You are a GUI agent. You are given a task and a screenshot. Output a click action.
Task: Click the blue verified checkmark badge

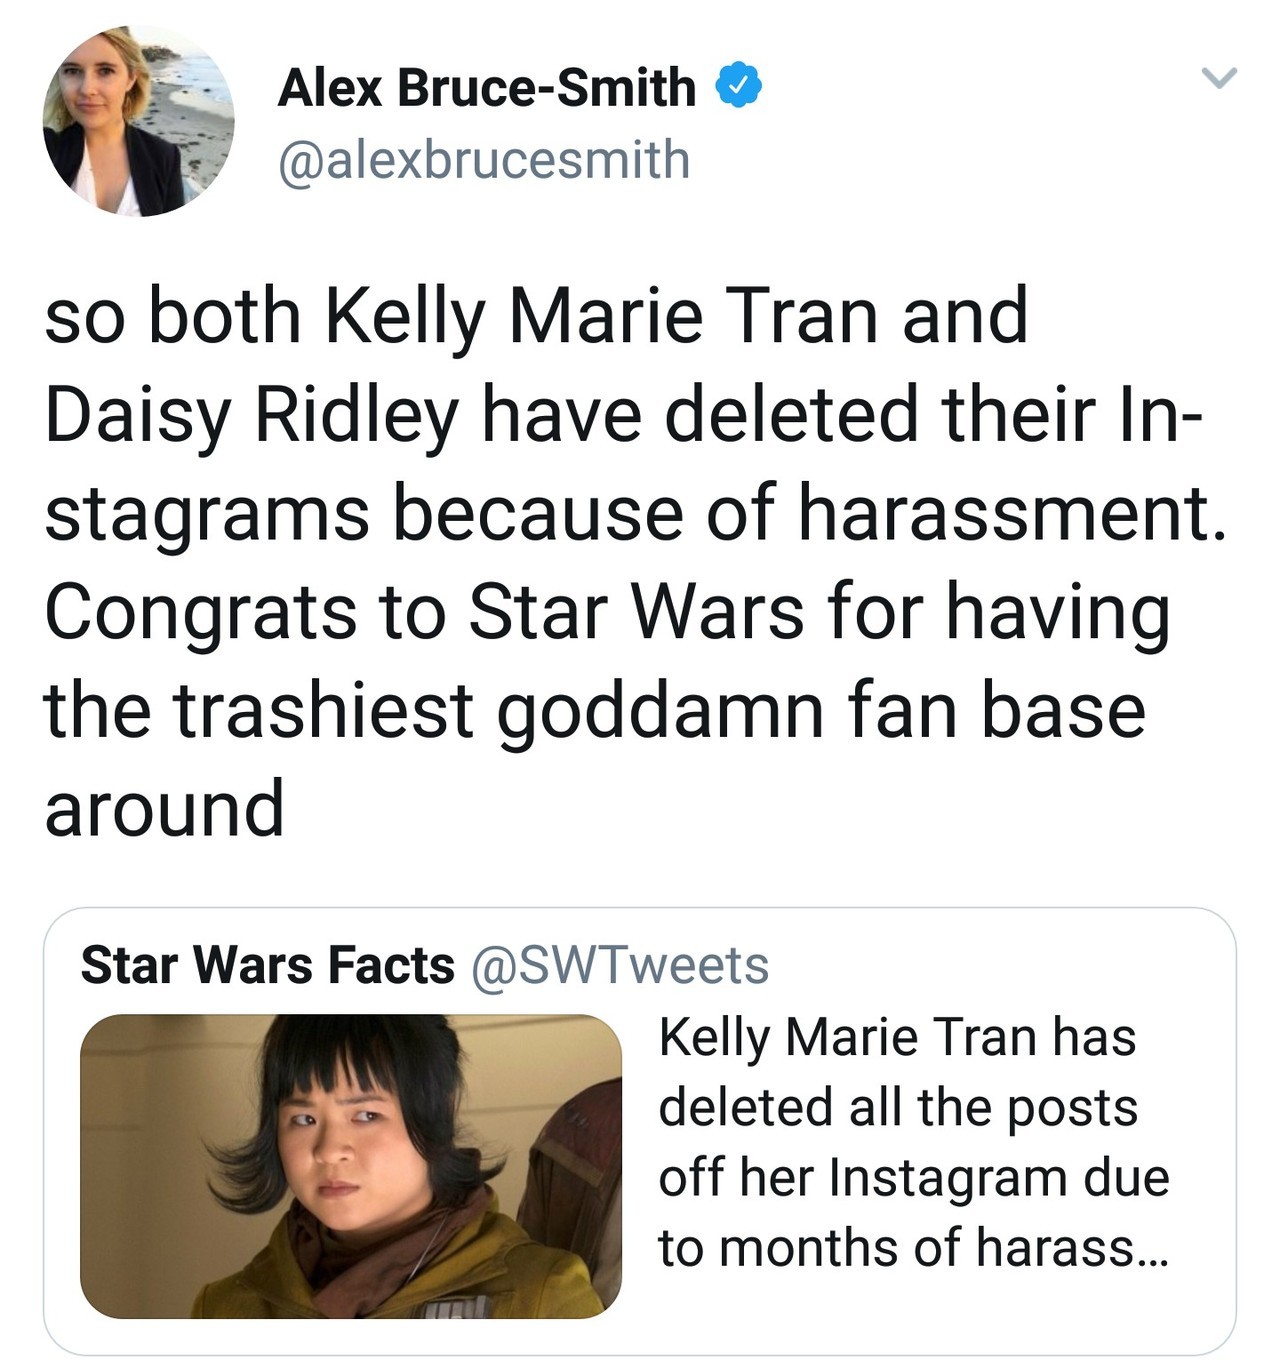[738, 88]
